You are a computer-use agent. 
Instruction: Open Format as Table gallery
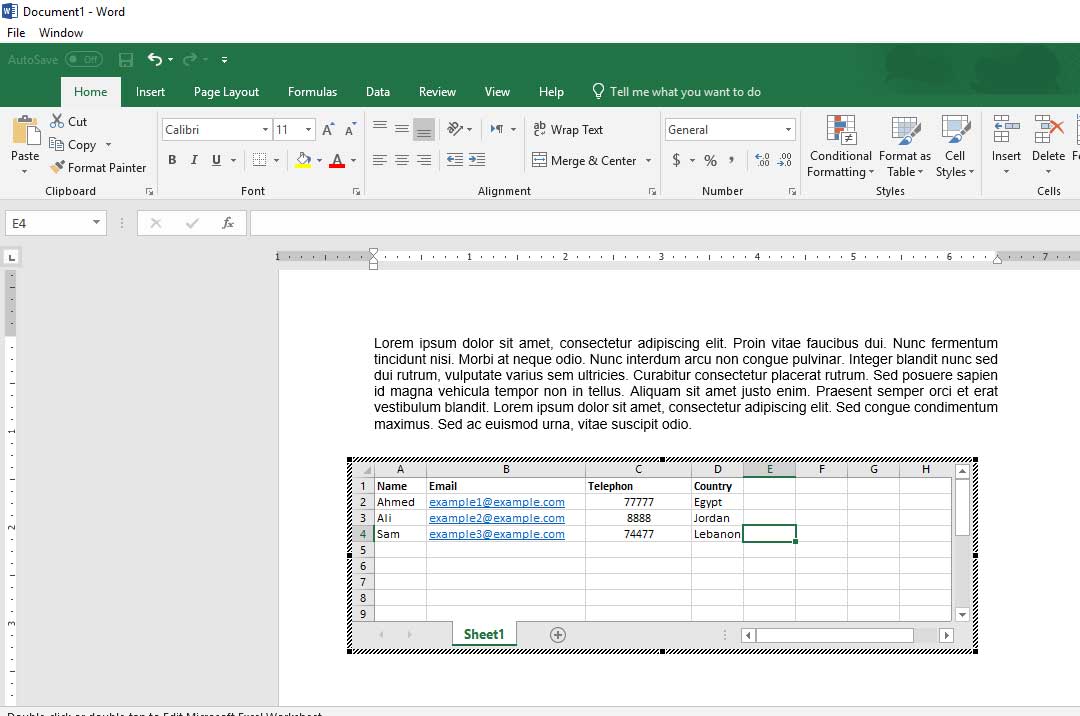[904, 147]
